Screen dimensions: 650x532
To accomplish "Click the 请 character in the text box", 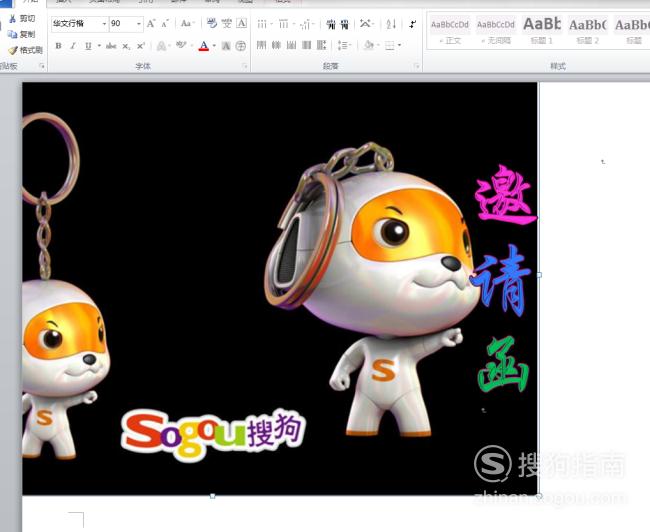I will coord(501,281).
